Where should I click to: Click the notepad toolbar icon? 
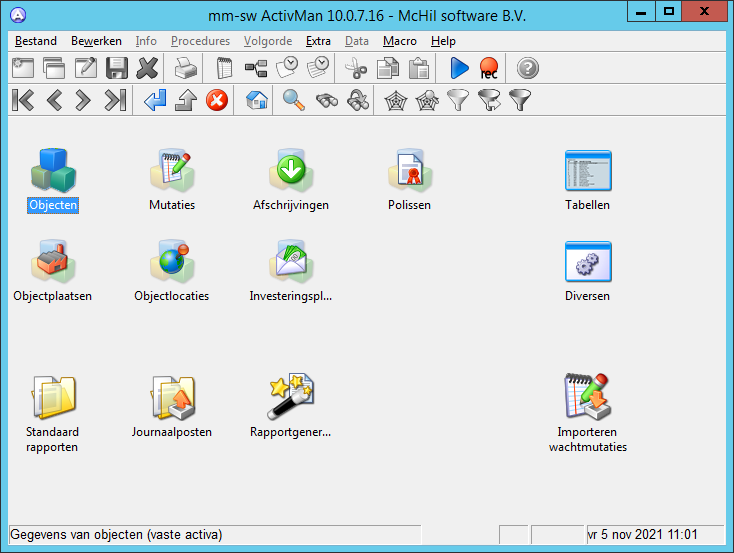click(x=224, y=68)
